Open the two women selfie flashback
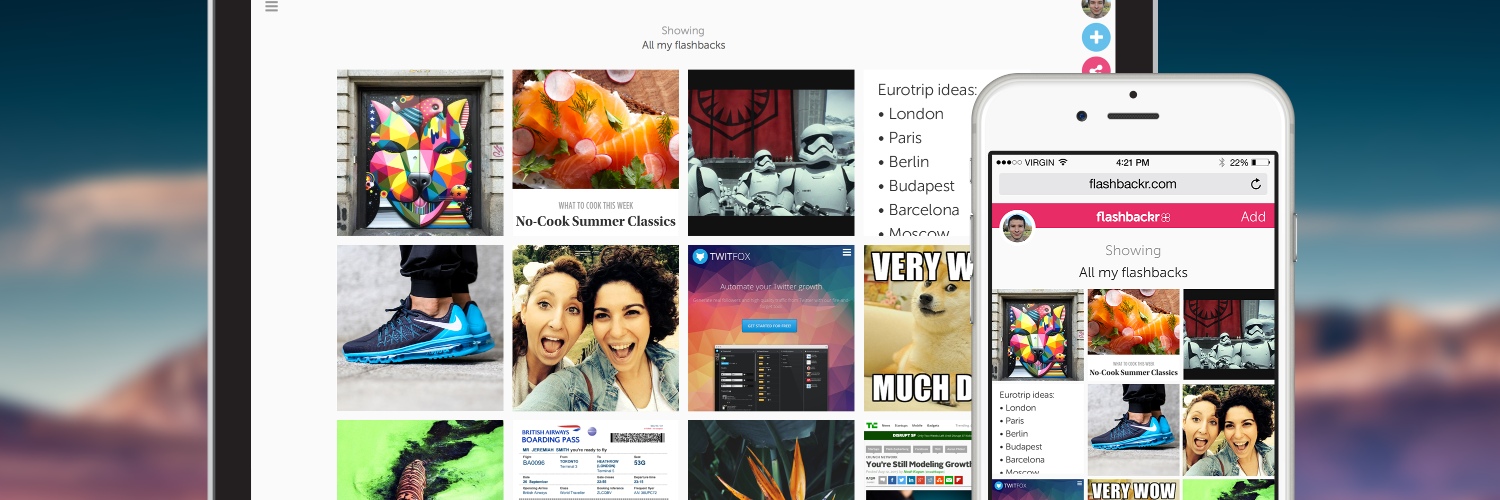Viewport: 1500px width, 500px height. click(596, 328)
